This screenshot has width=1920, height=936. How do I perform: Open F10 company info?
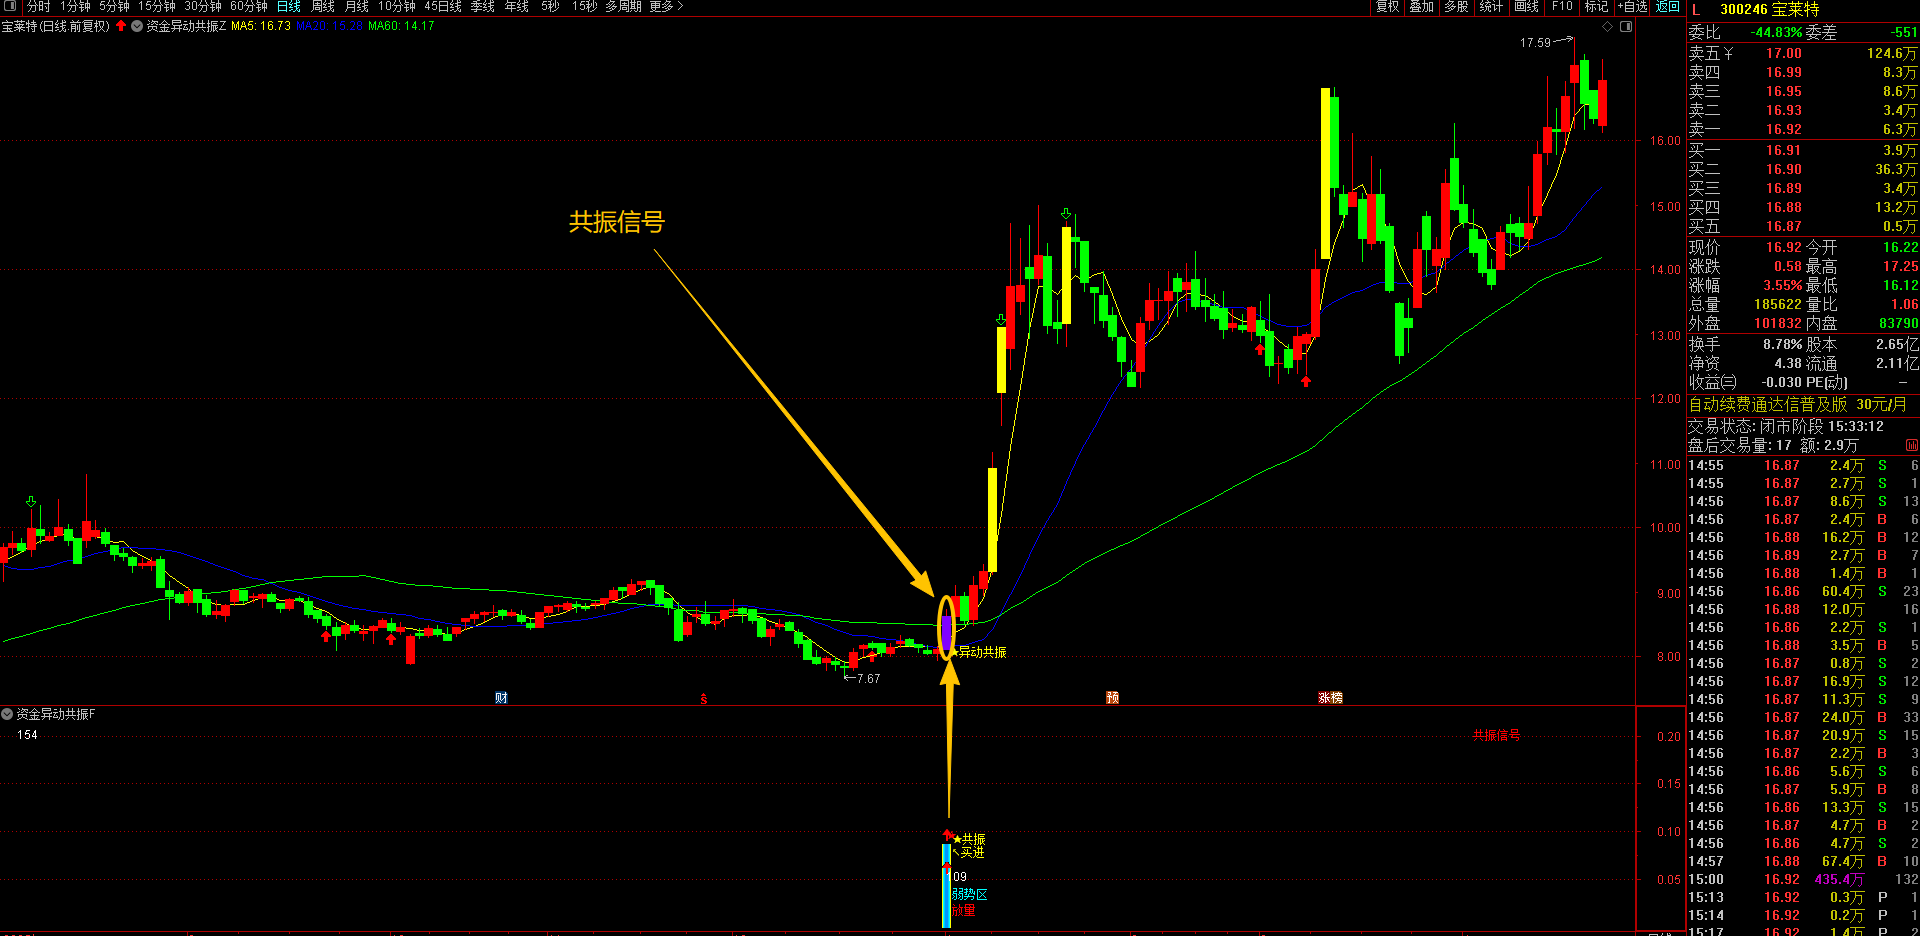[x=1562, y=6]
